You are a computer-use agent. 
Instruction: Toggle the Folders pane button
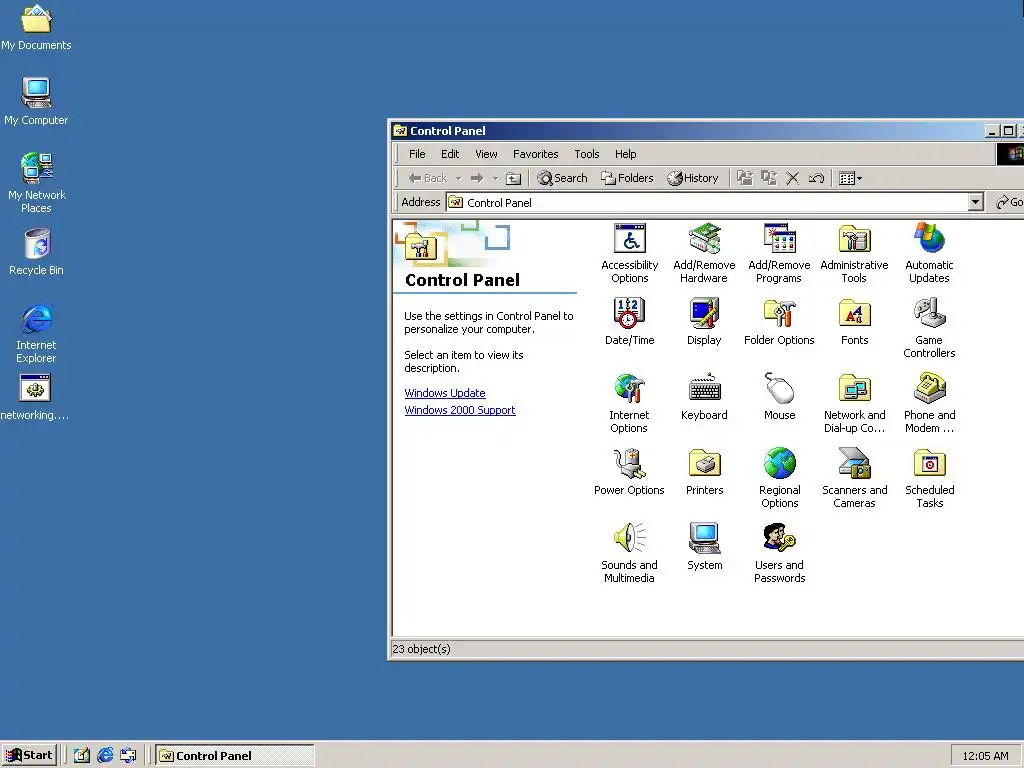627,178
